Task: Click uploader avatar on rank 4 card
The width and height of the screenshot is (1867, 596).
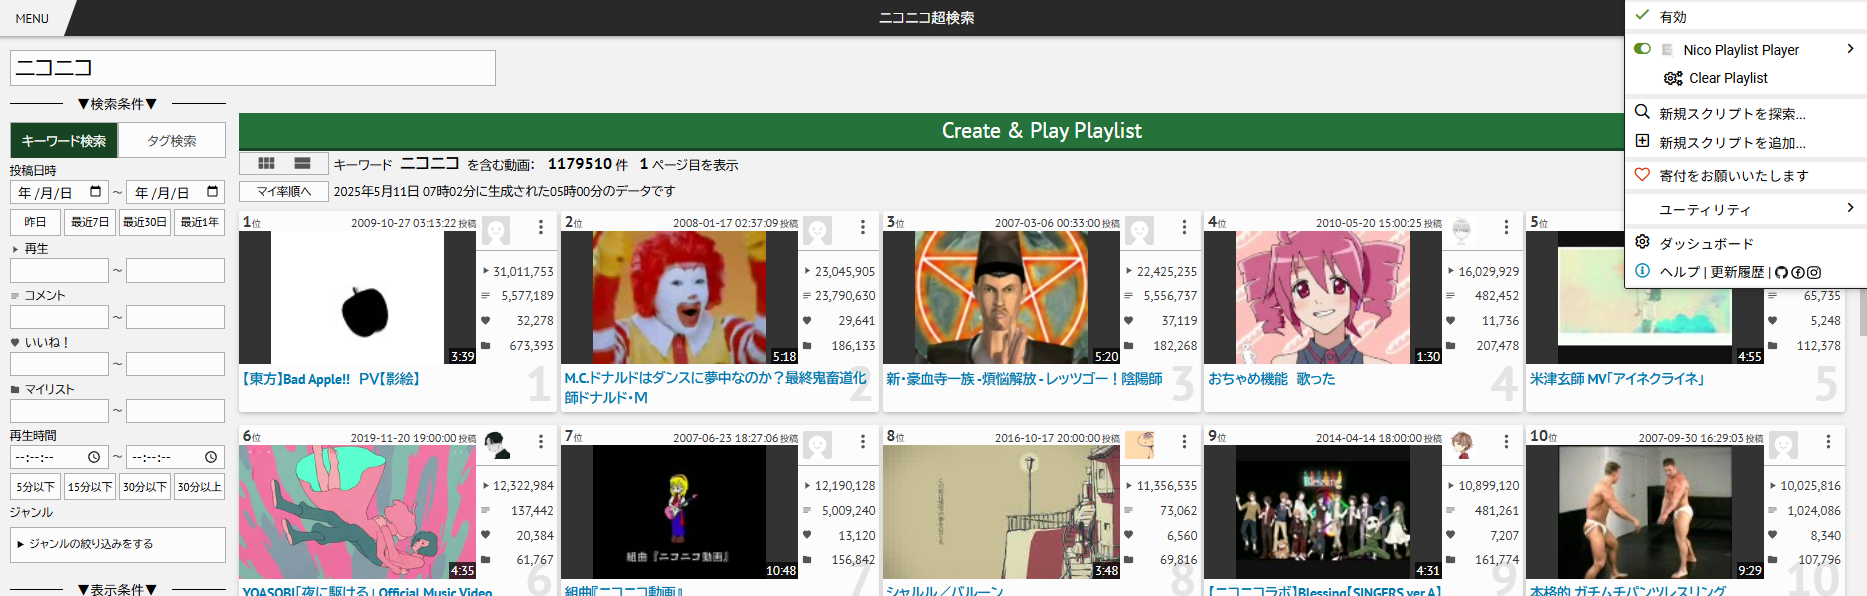Action: coord(1462,231)
